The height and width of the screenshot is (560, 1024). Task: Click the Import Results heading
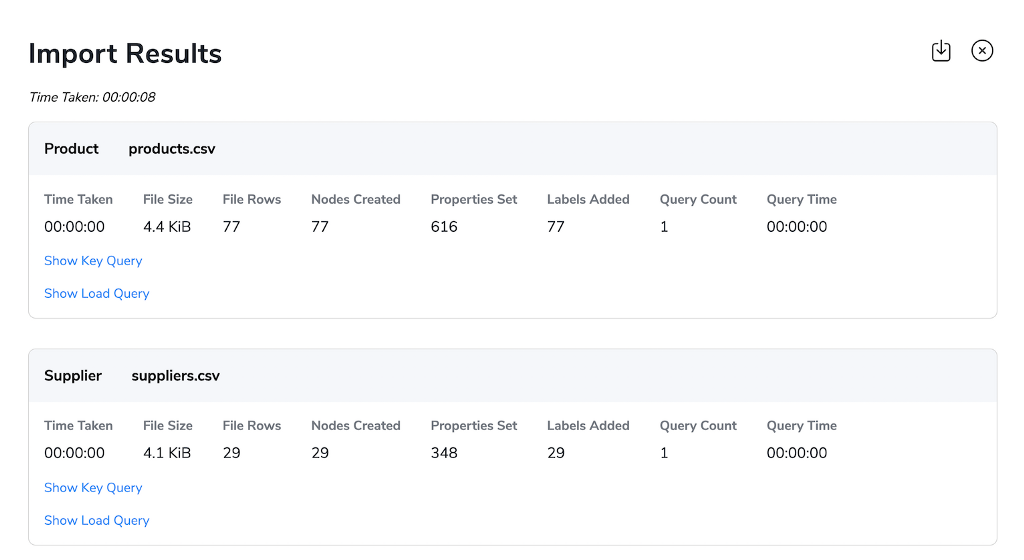(x=125, y=54)
